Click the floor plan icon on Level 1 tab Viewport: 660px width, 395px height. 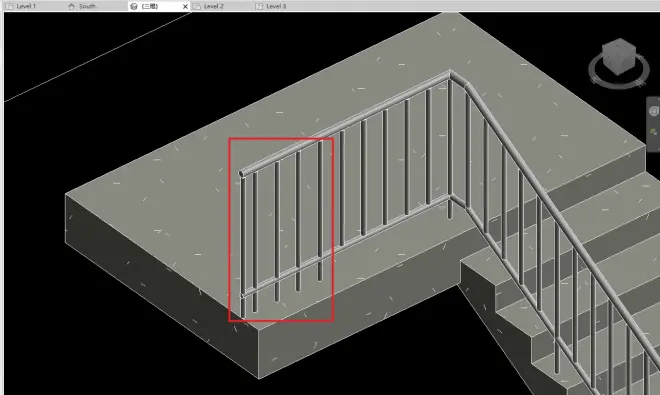pyautogui.click(x=9, y=6)
